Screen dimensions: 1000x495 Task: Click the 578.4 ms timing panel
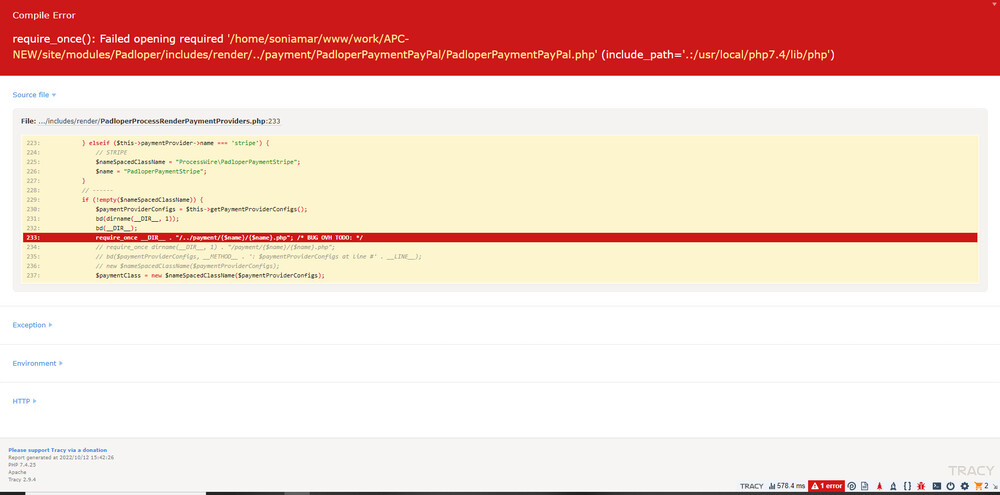click(x=787, y=486)
